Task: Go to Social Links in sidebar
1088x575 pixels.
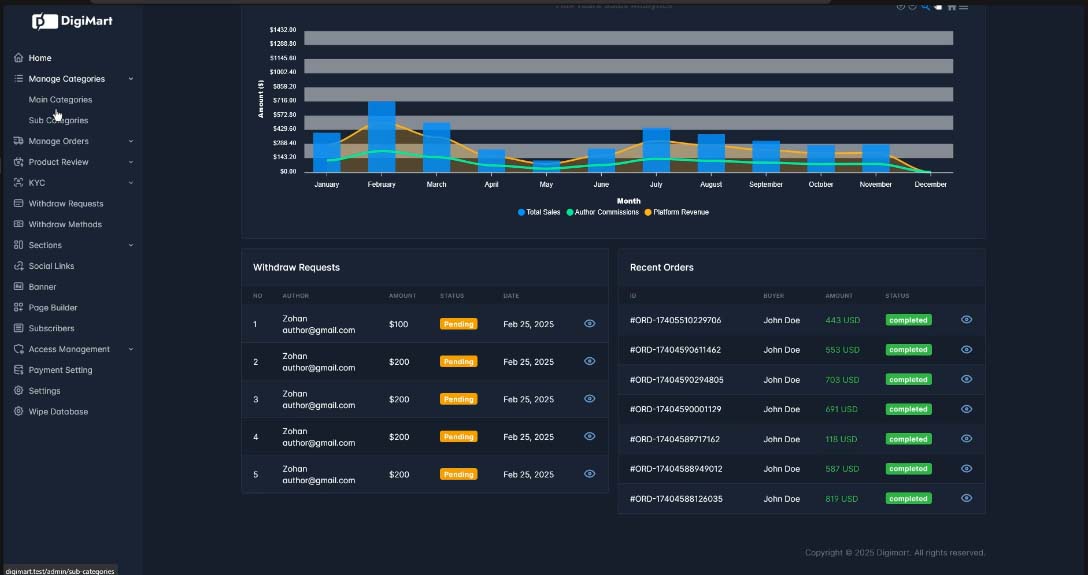Action: click(51, 266)
